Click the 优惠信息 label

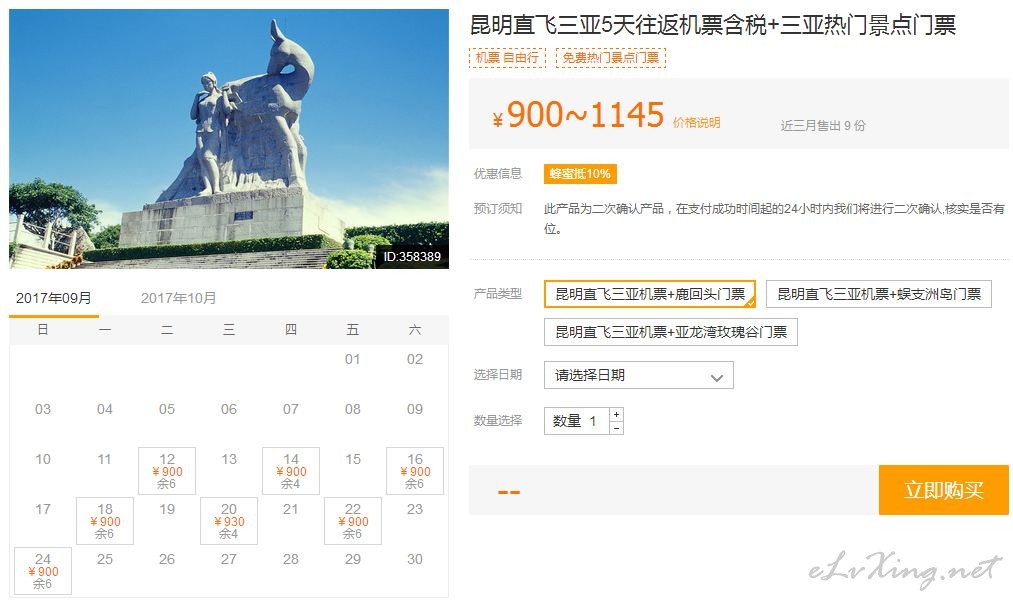(497, 173)
